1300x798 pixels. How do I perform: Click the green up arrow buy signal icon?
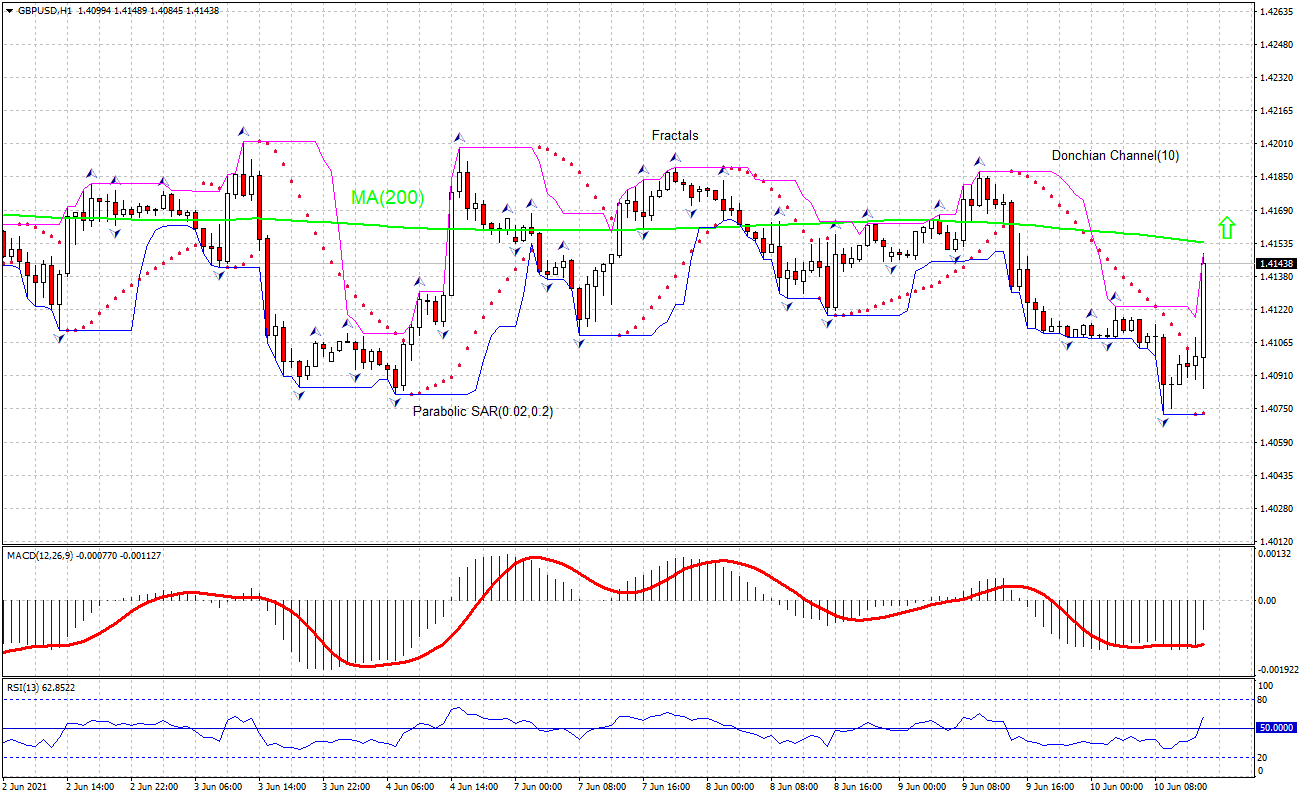pos(1228,228)
